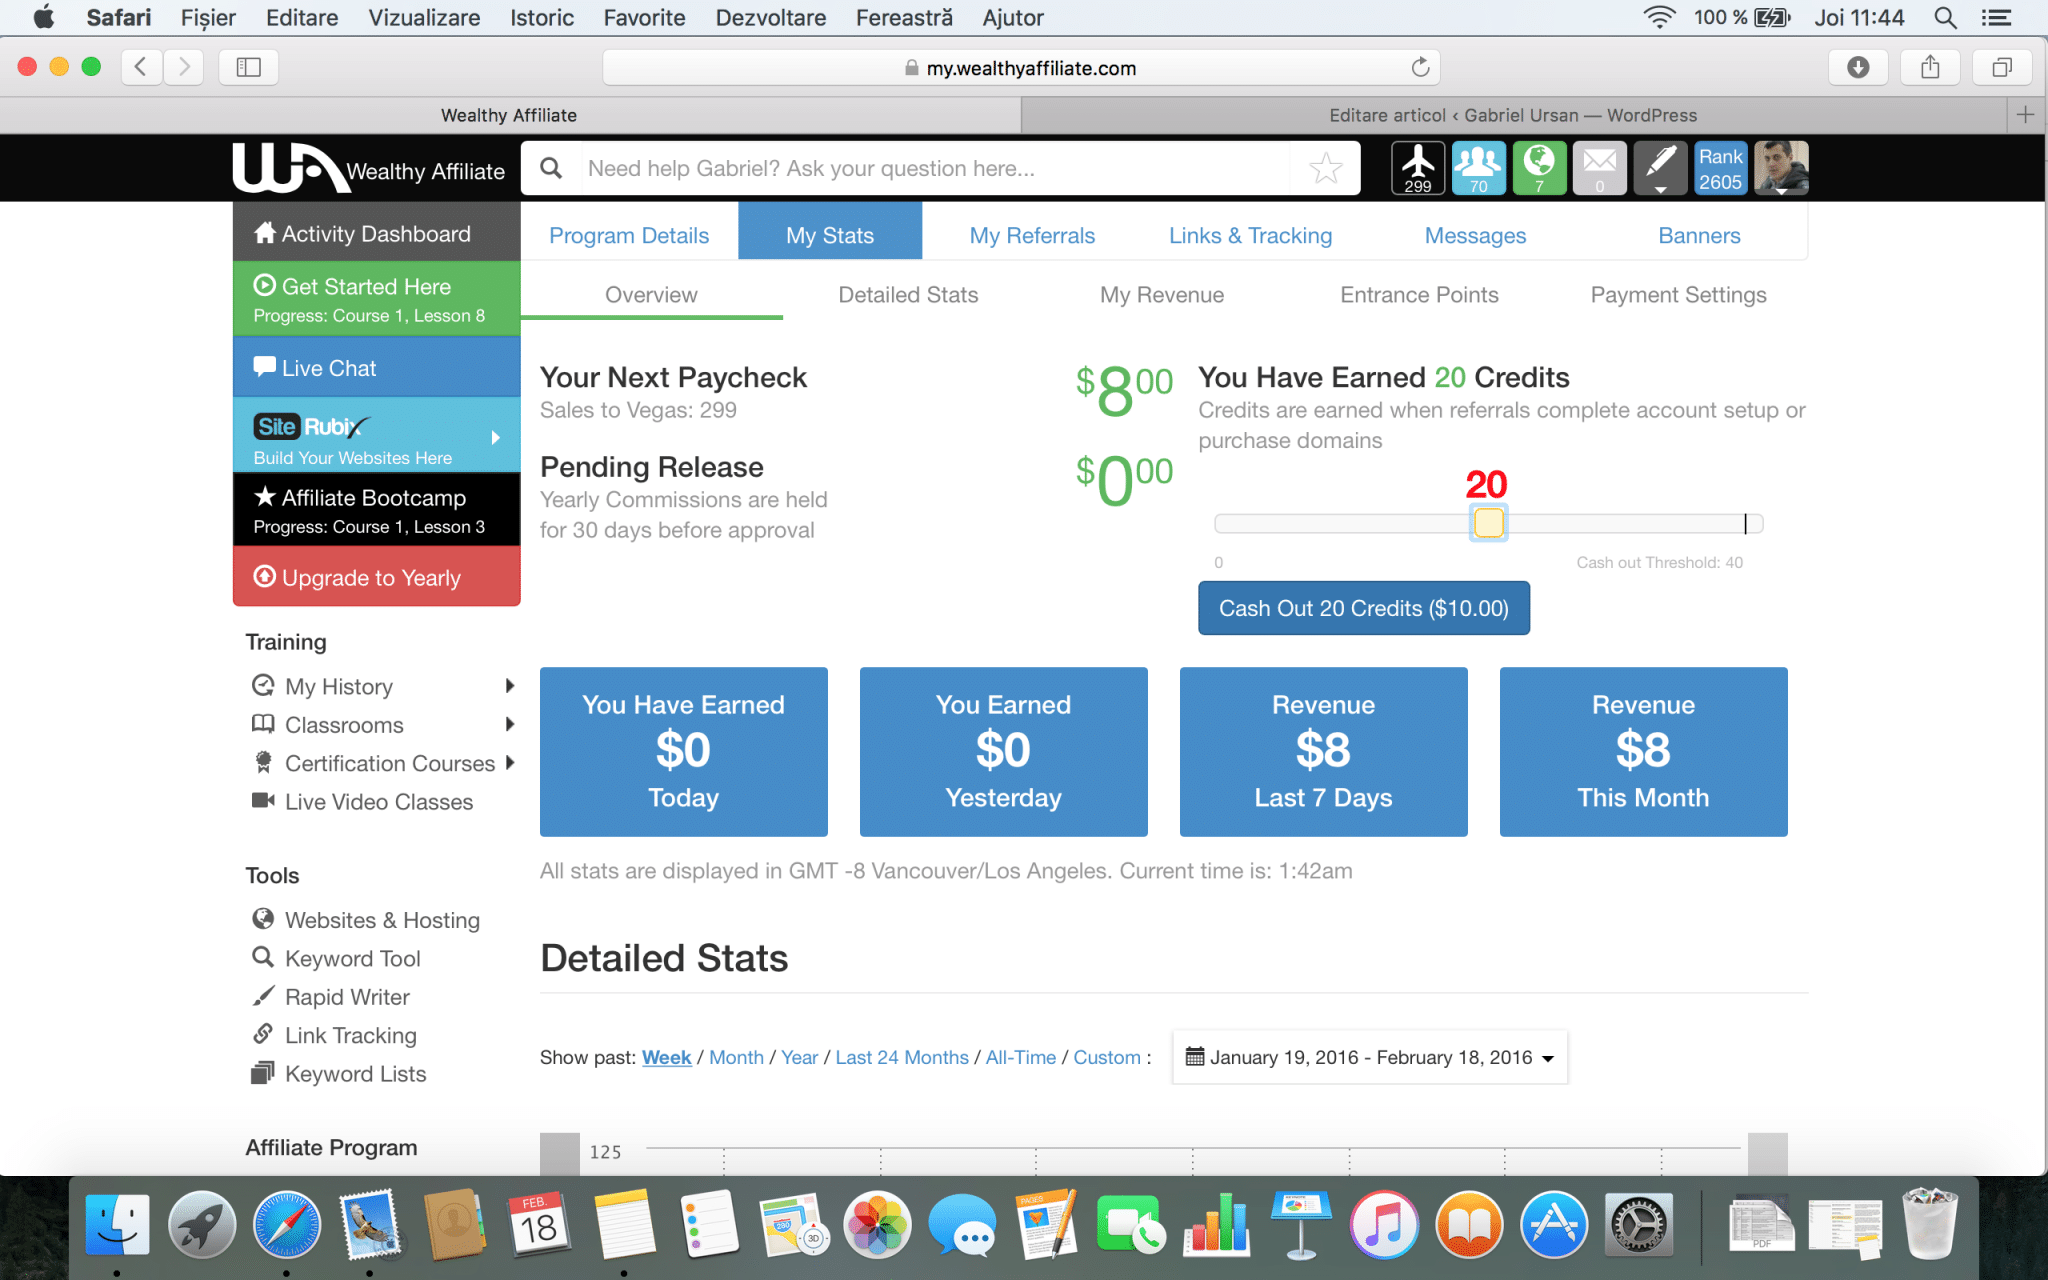Click the Wealthy Affiliate logo

(369, 168)
